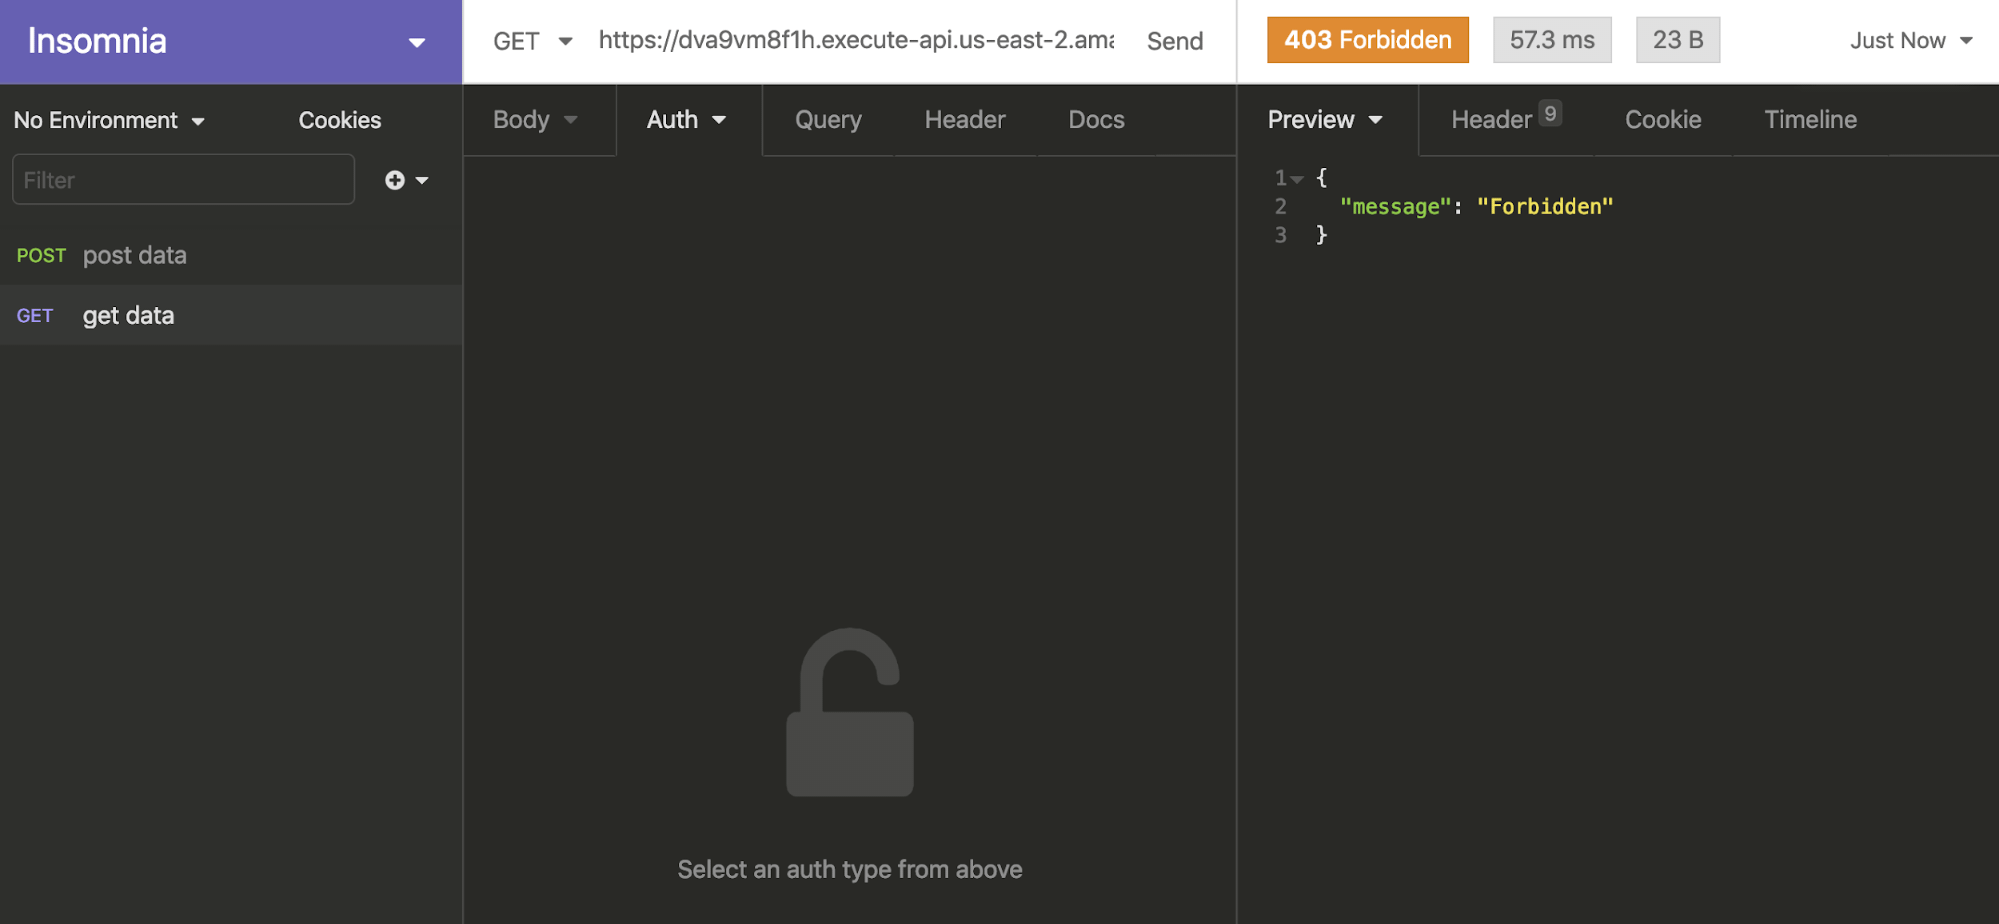Open the Just Now history dropdown
Screen dimensions: 1999x924
[1910, 41]
